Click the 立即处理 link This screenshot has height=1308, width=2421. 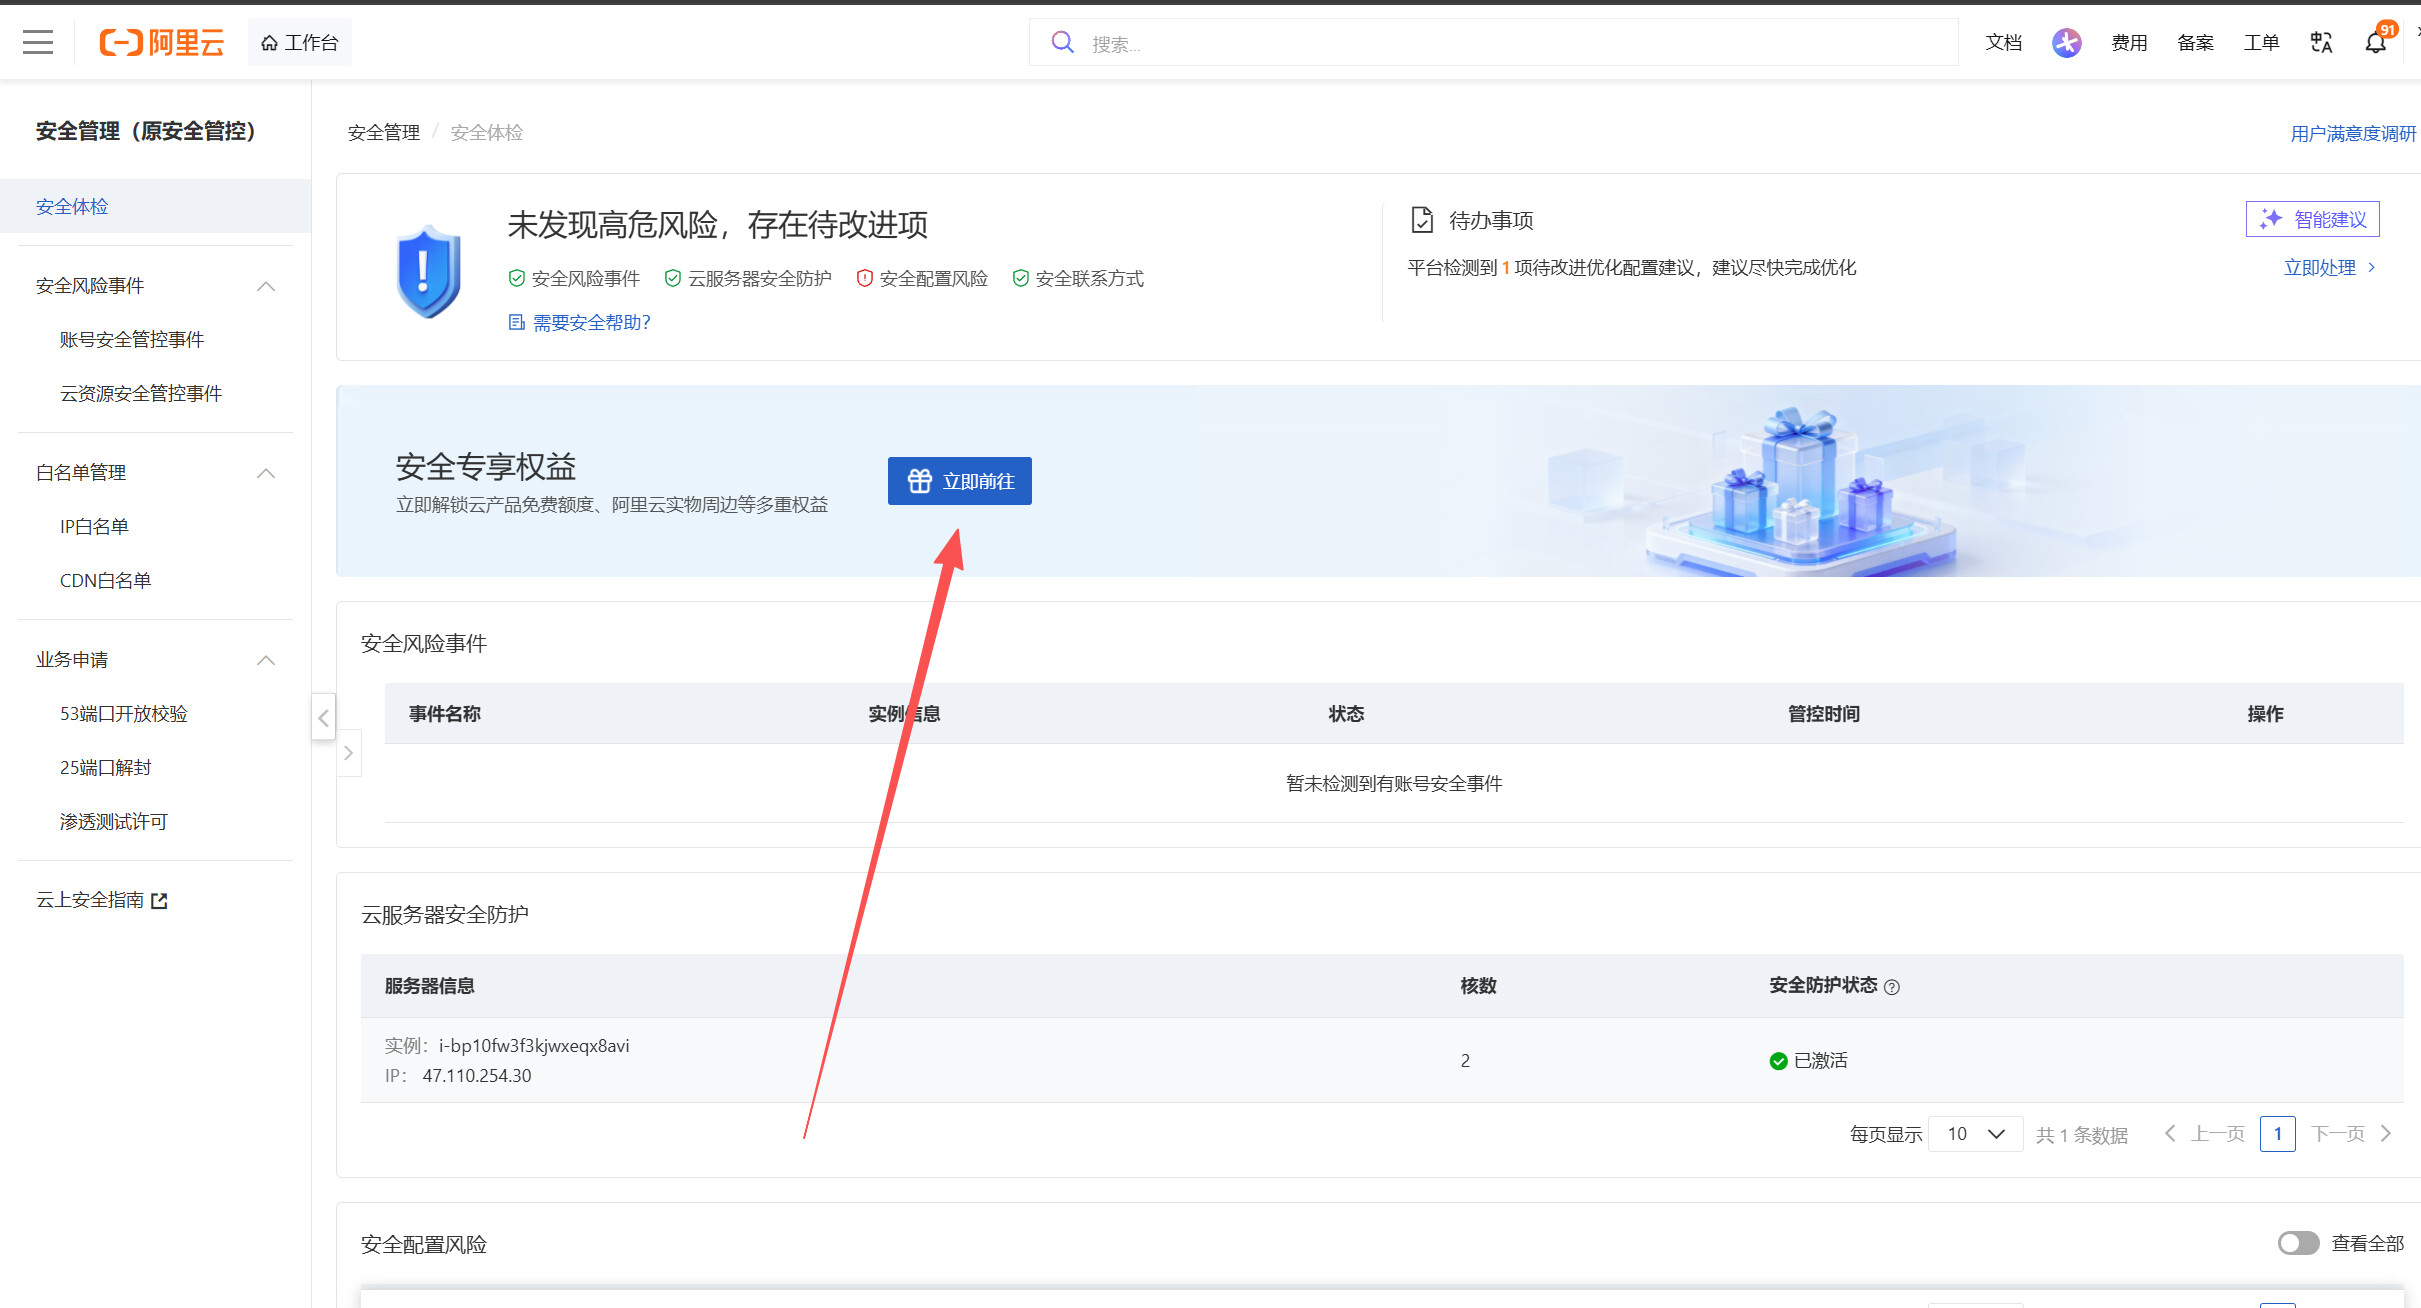[x=2329, y=267]
